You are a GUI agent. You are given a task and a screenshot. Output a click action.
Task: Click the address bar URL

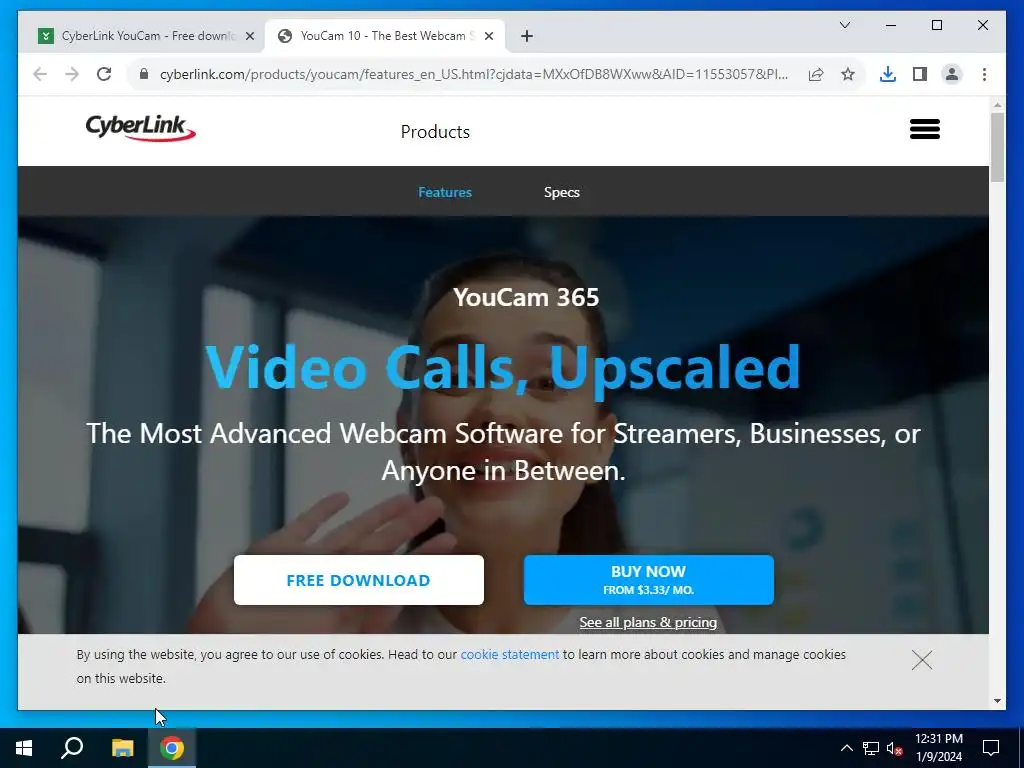pos(473,74)
